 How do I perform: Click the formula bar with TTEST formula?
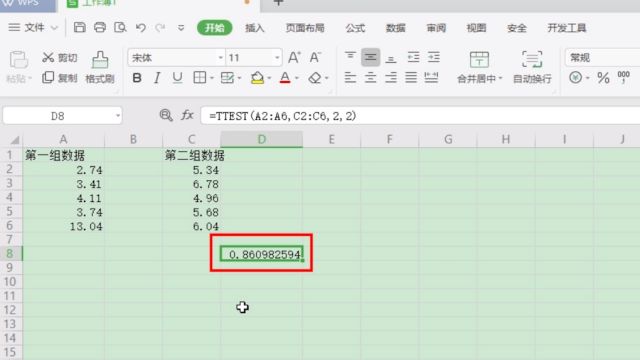[x=420, y=116]
